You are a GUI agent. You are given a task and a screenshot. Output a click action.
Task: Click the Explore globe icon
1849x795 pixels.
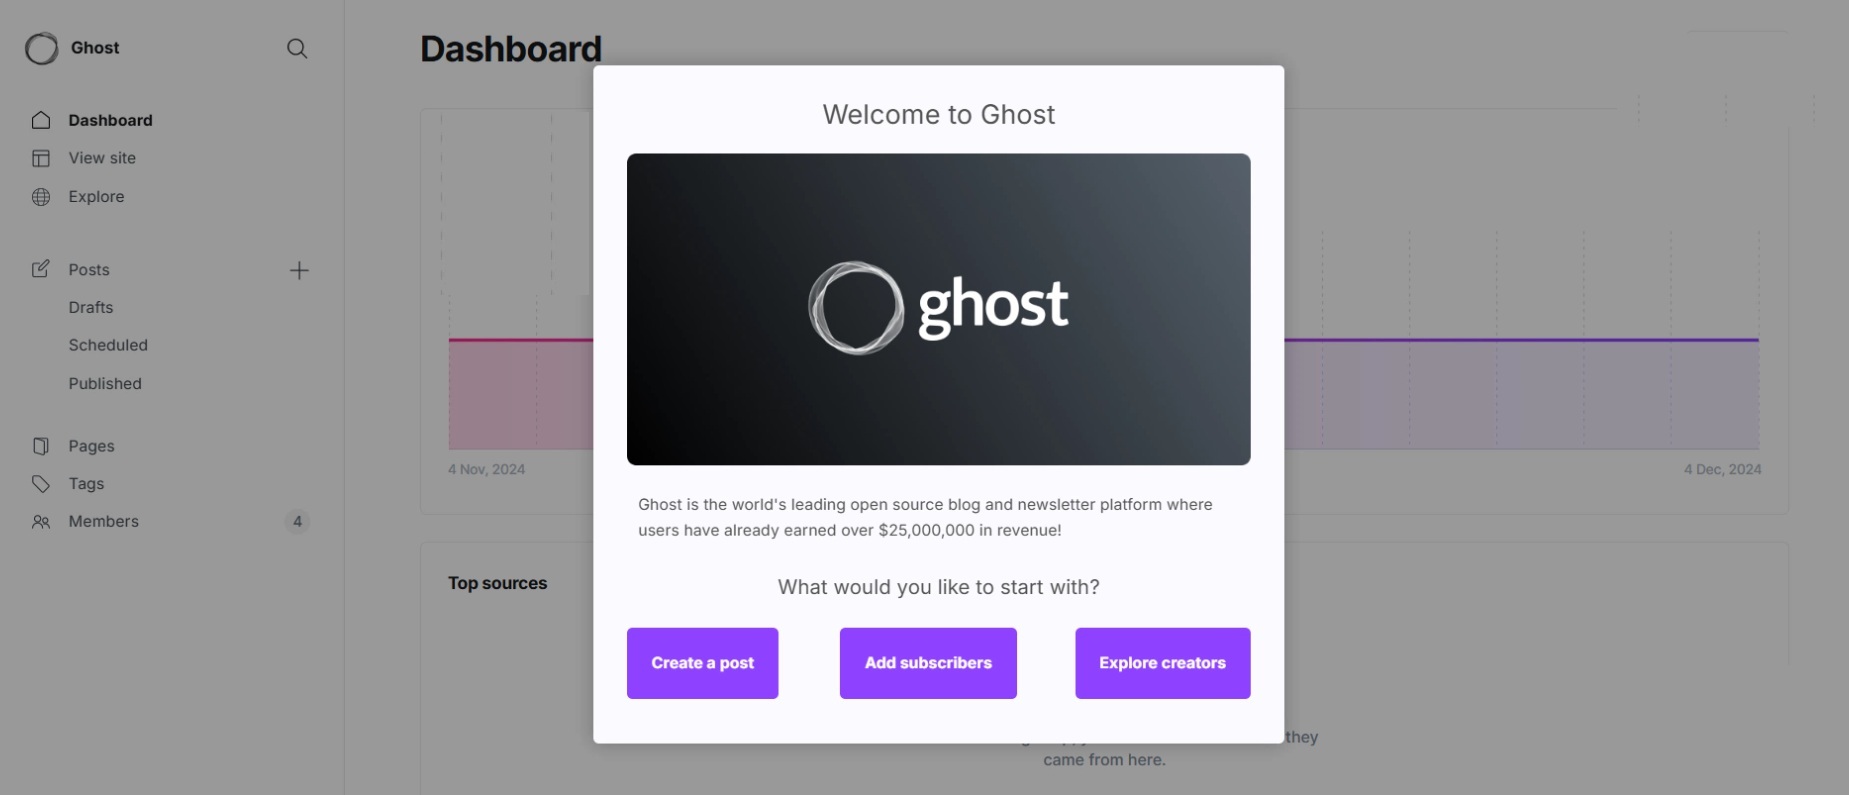point(41,197)
